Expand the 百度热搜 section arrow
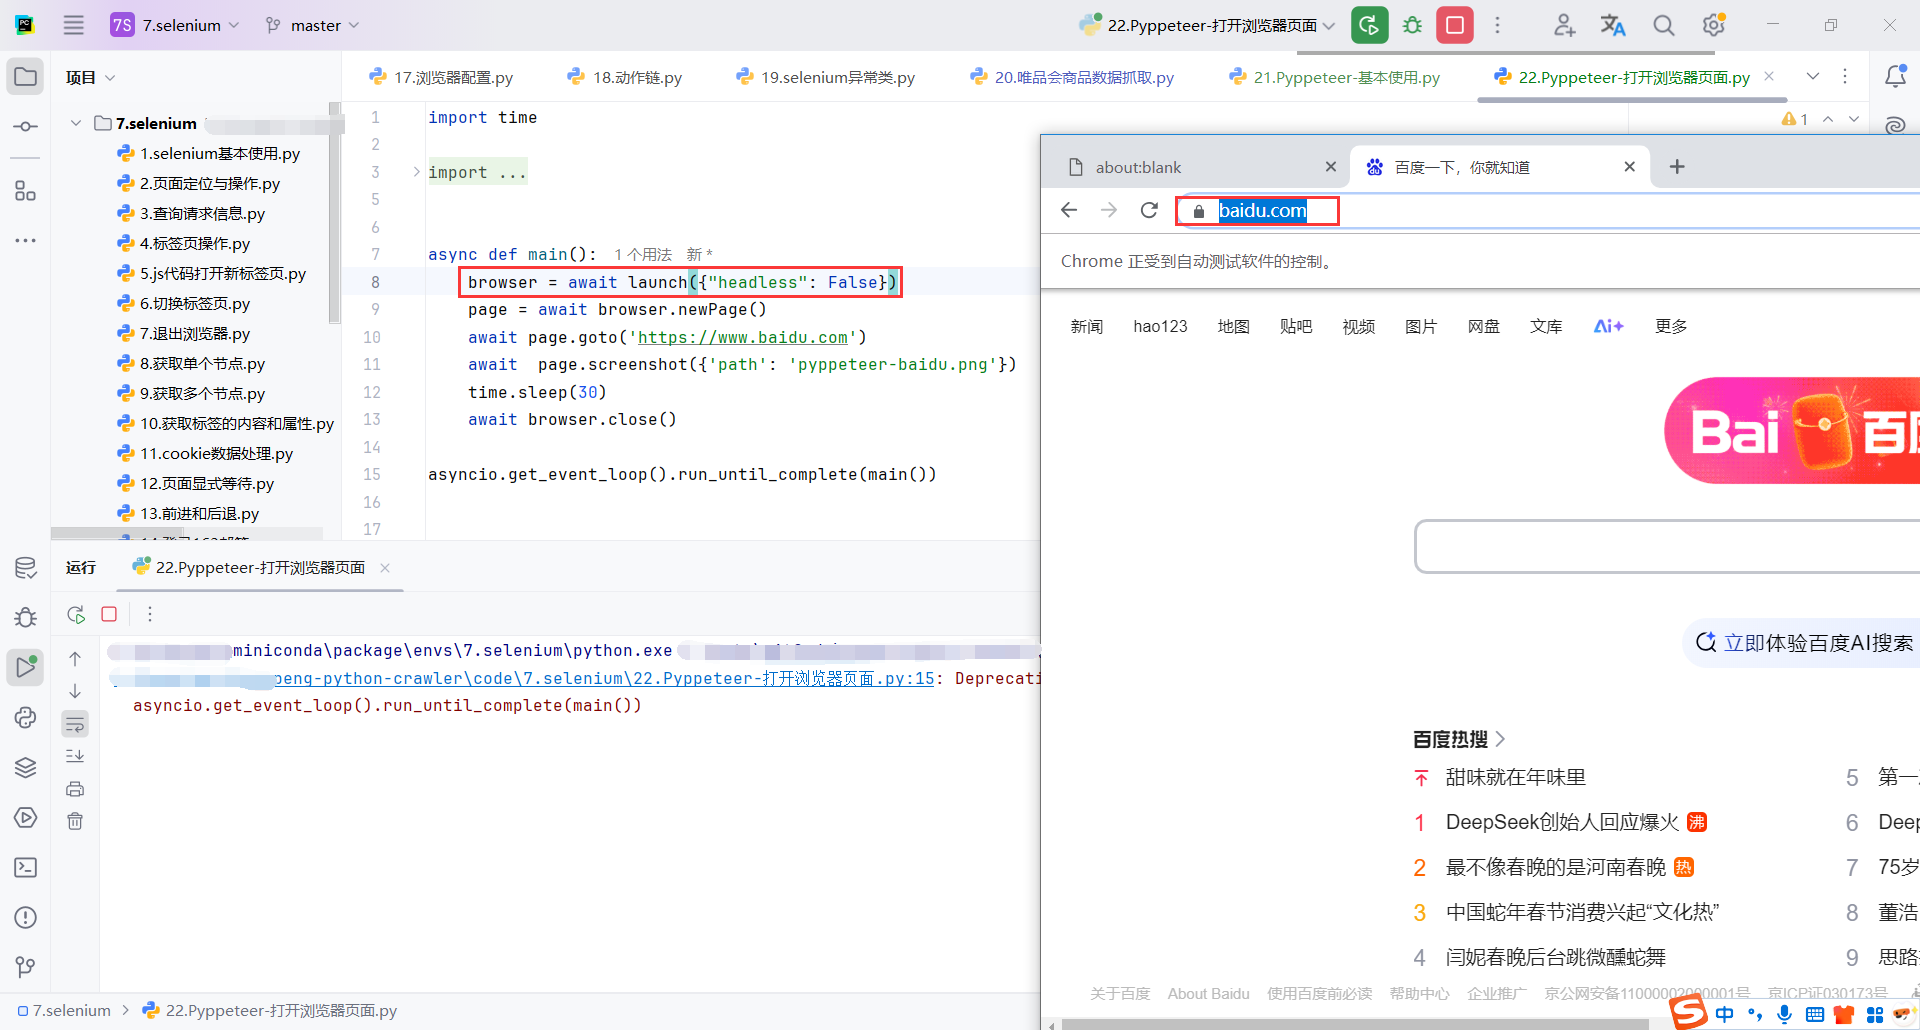Viewport: 1920px width, 1030px height. click(x=1500, y=739)
